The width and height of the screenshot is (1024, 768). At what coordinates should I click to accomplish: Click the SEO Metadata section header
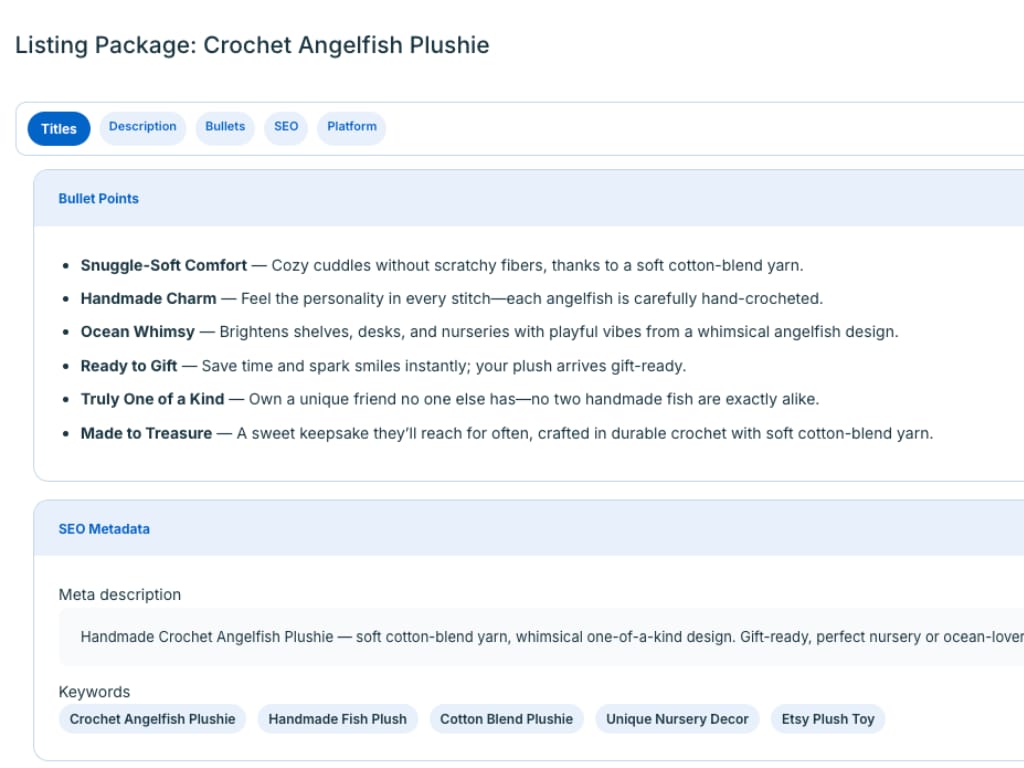(x=104, y=529)
